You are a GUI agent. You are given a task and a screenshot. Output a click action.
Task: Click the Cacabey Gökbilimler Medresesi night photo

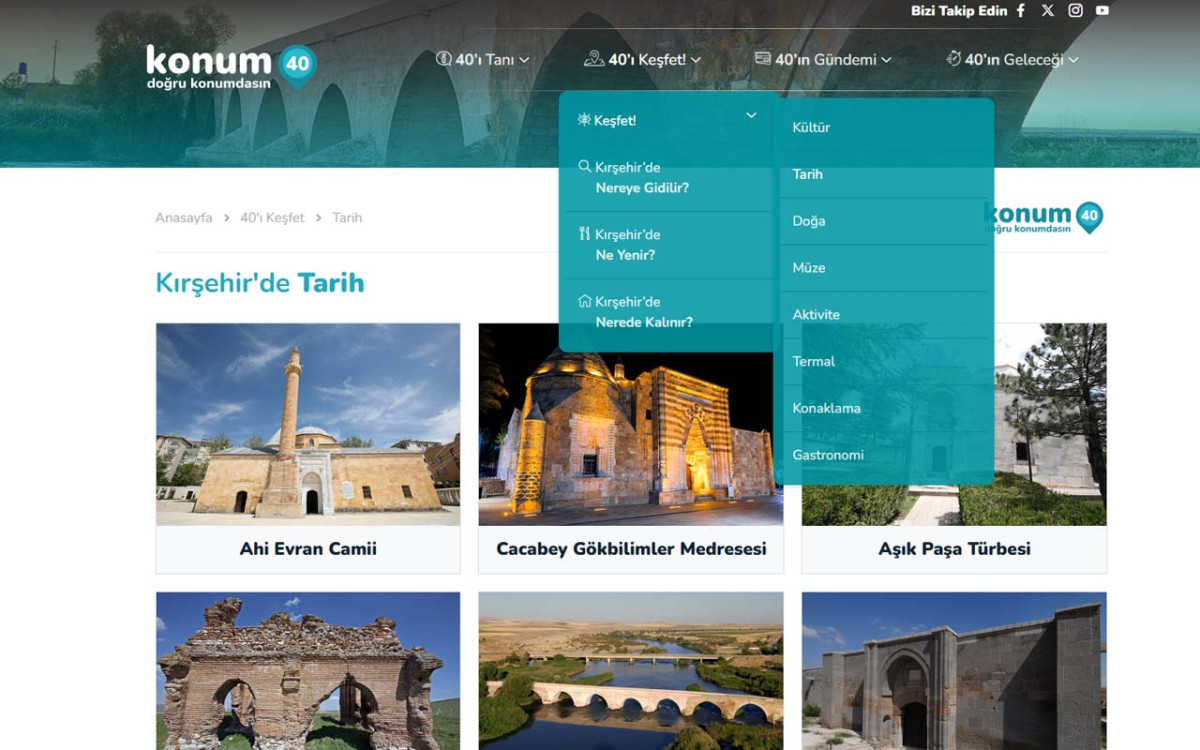point(631,424)
